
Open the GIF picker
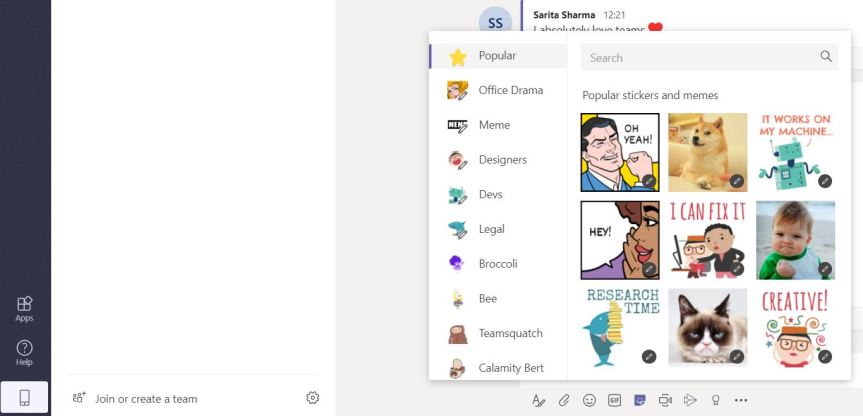(614, 400)
